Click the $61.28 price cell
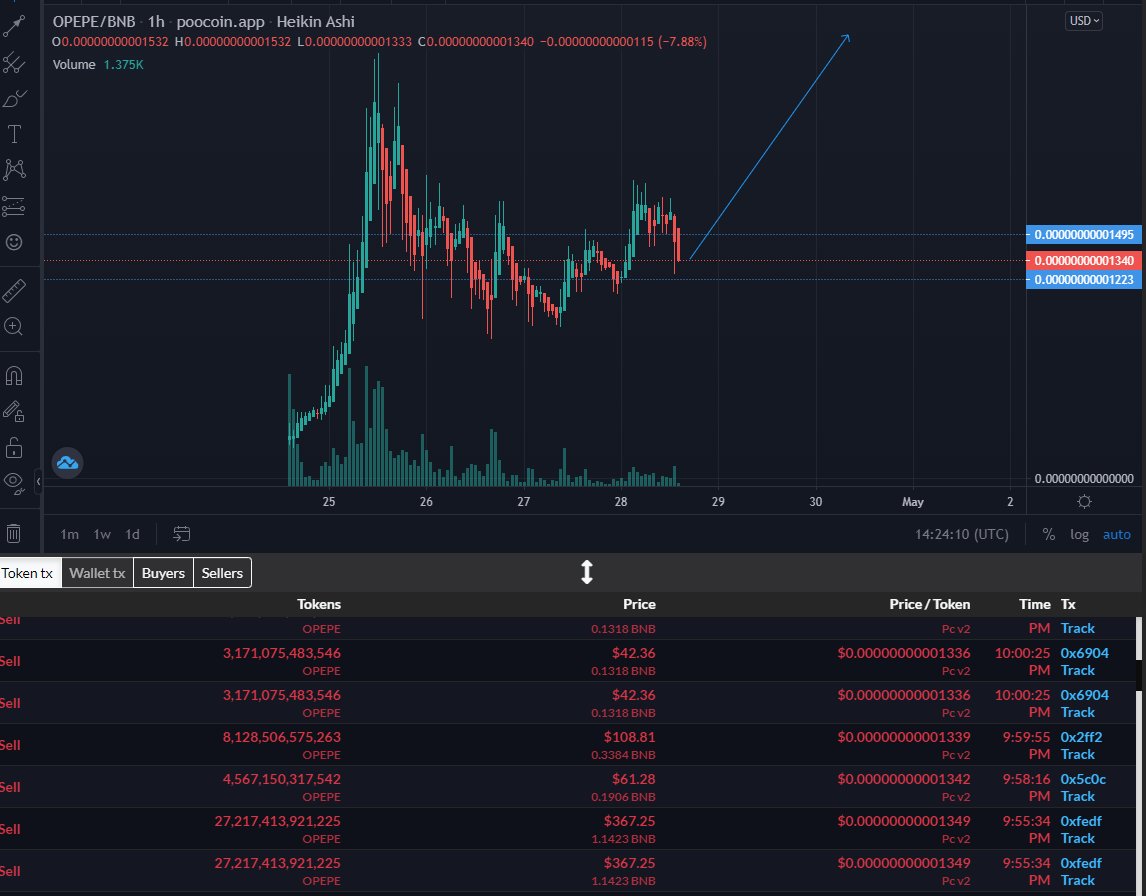Viewport: 1146px width, 896px height. coord(634,779)
